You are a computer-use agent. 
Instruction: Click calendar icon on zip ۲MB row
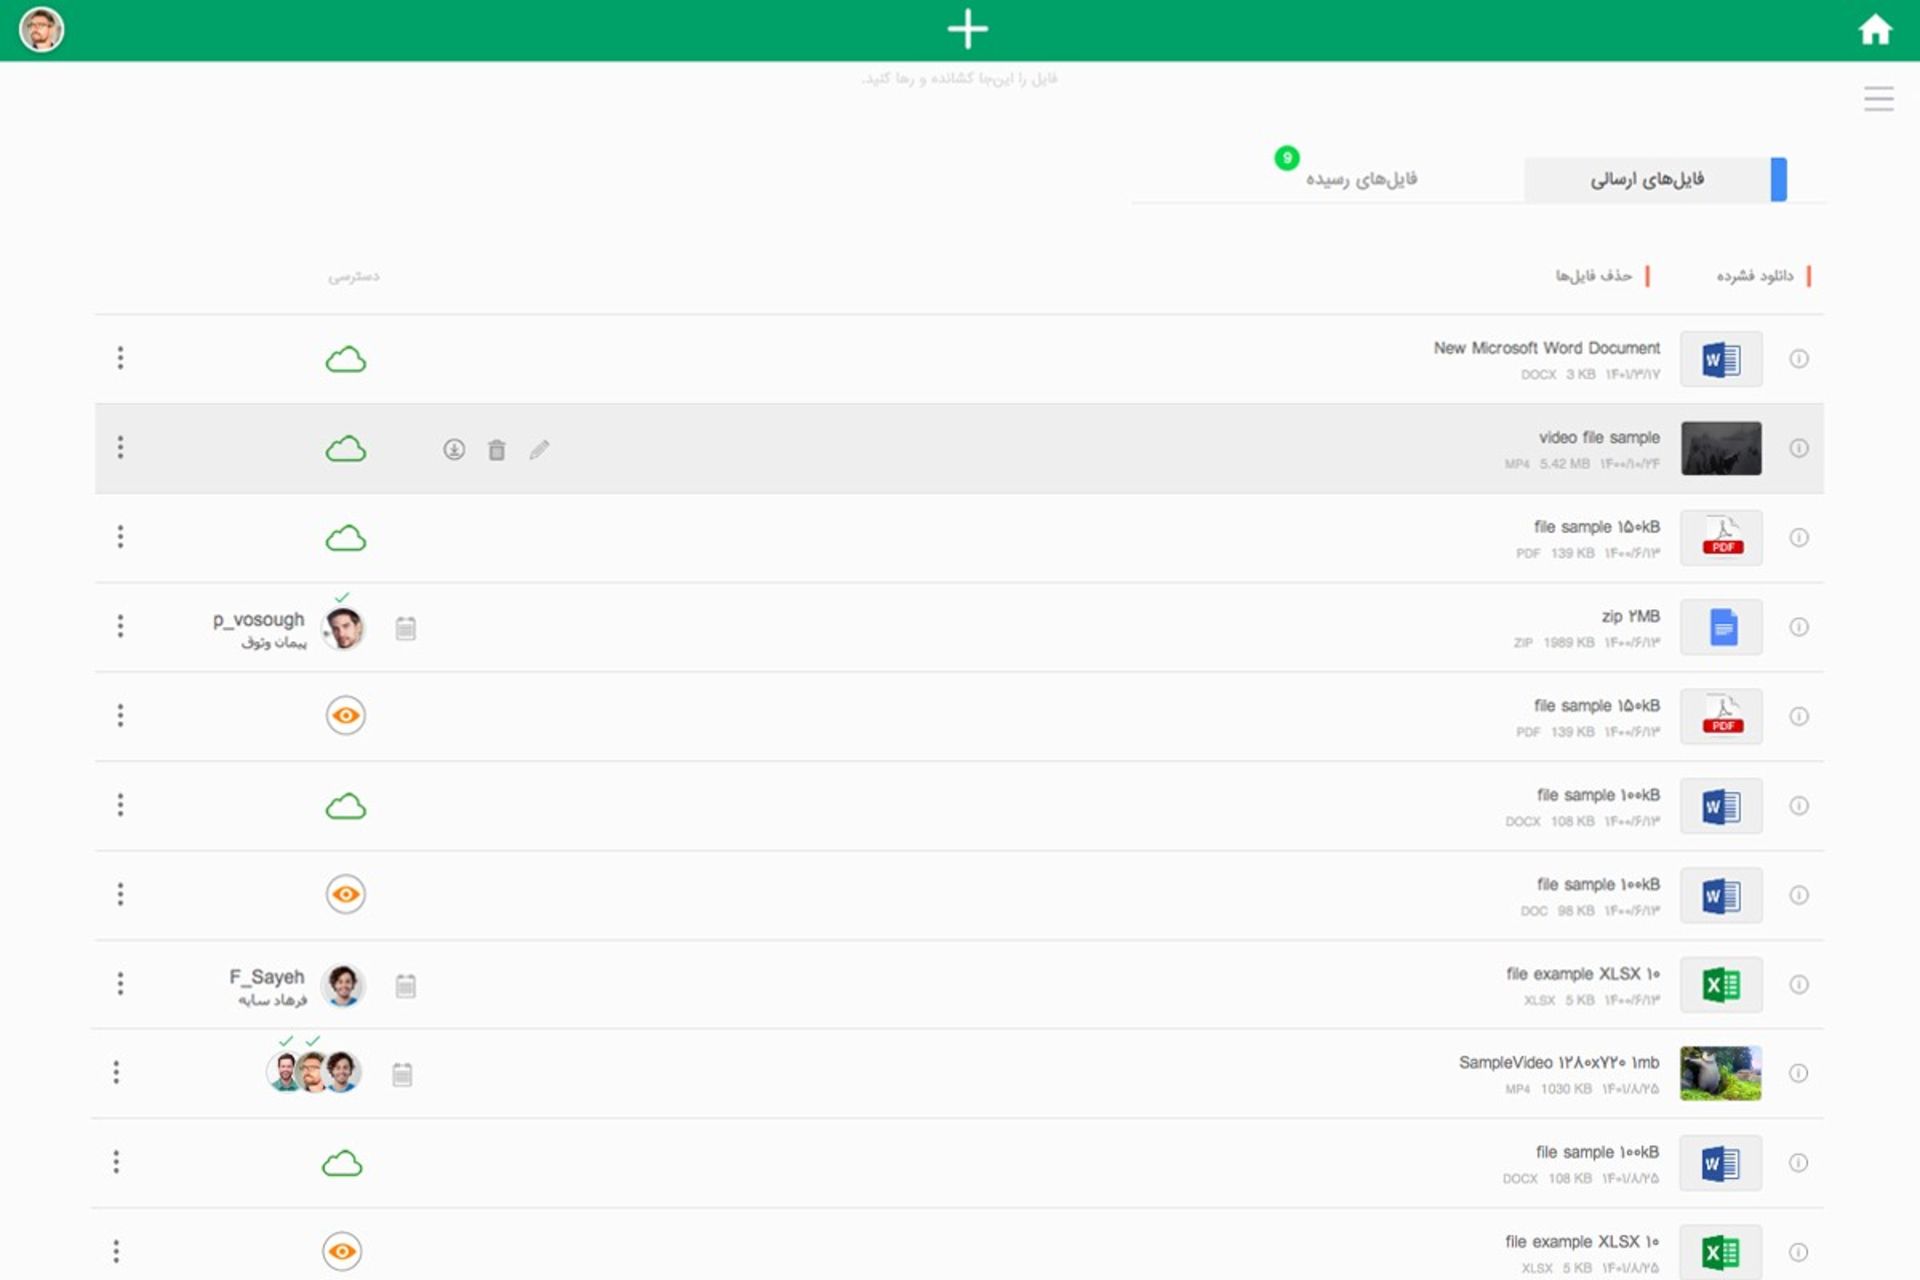pyautogui.click(x=405, y=628)
